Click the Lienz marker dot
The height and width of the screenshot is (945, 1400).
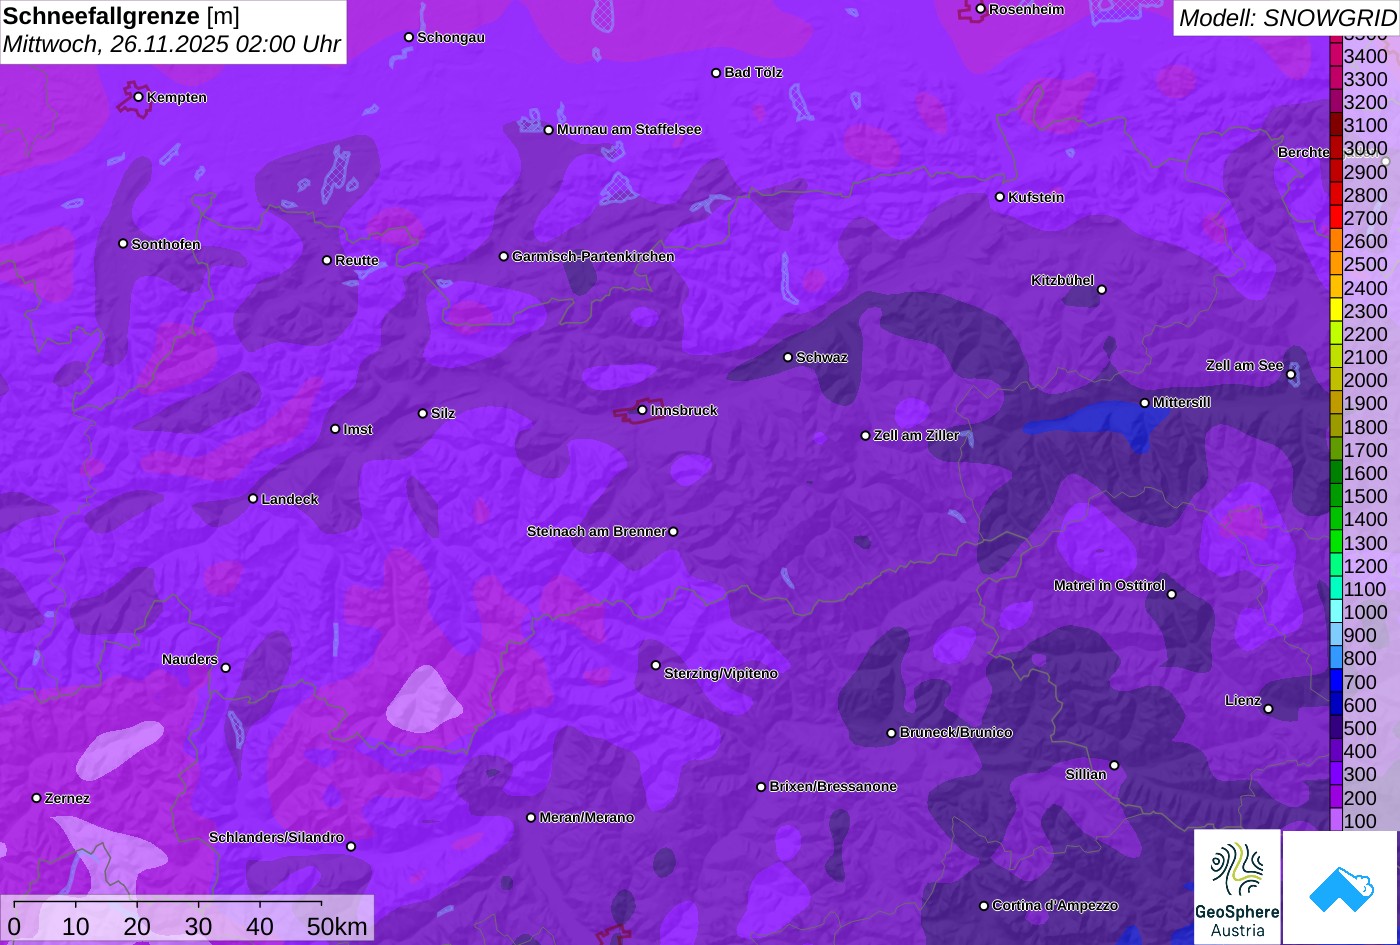1268,709
